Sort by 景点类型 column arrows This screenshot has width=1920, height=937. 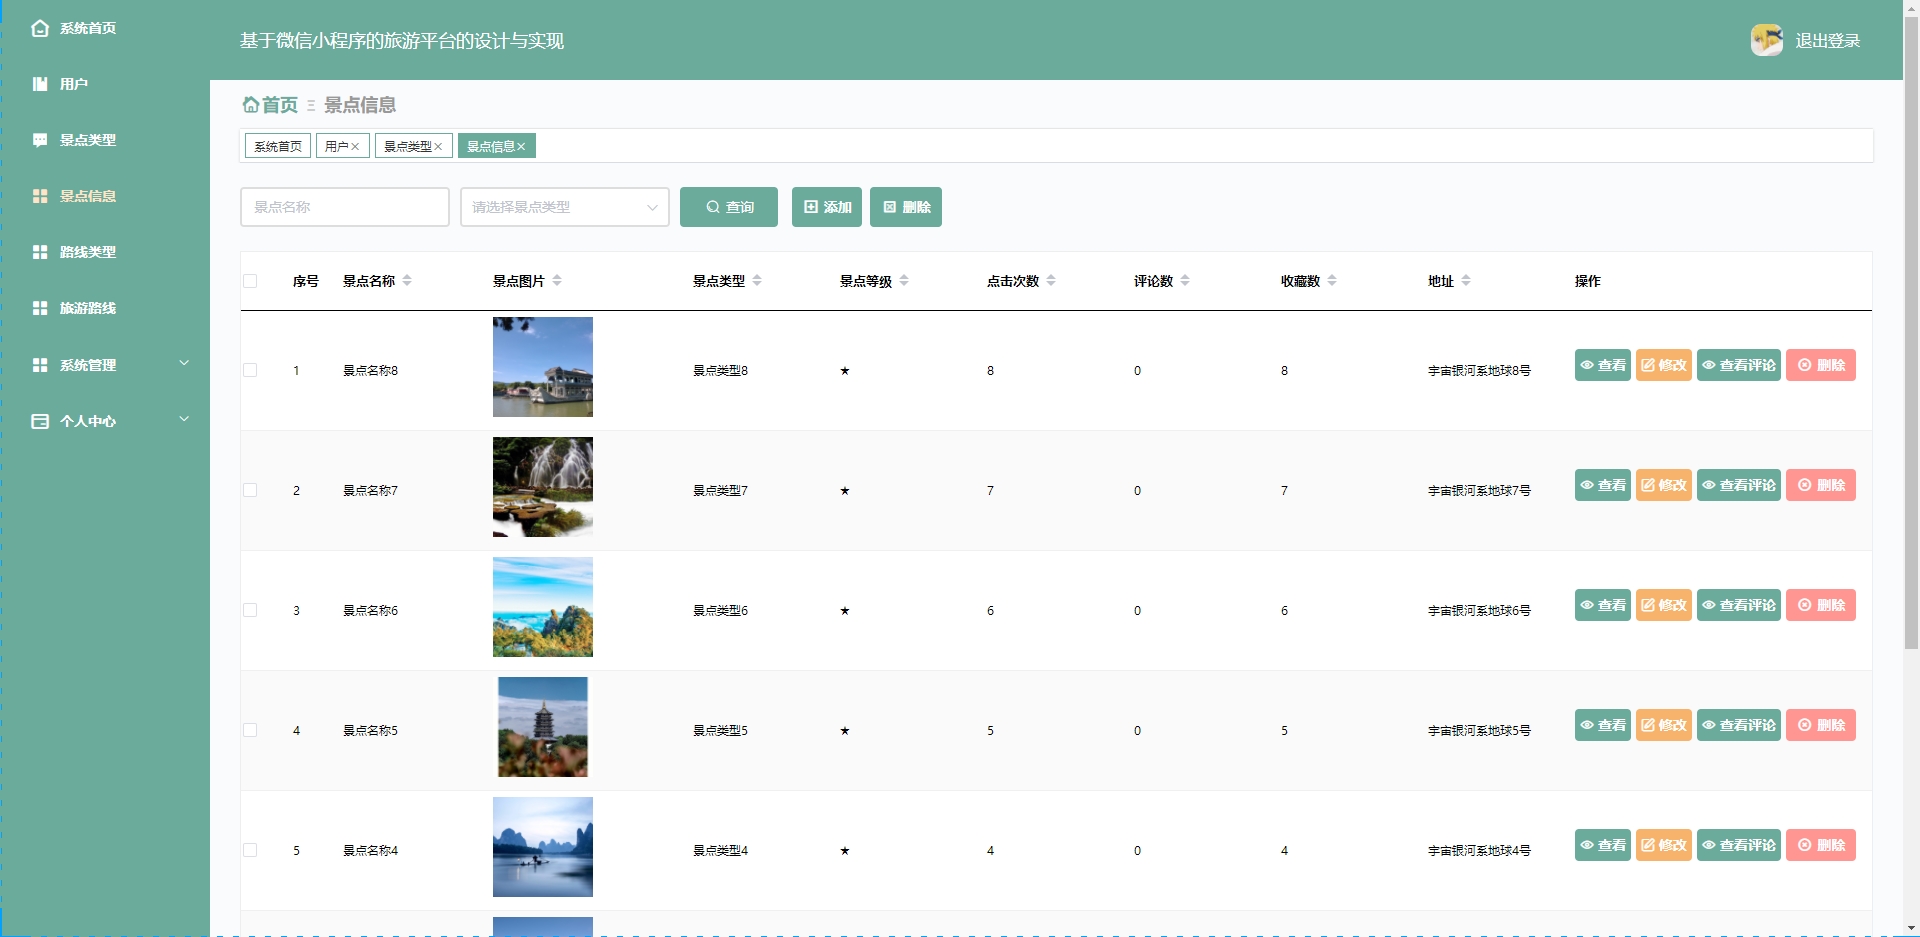[757, 281]
